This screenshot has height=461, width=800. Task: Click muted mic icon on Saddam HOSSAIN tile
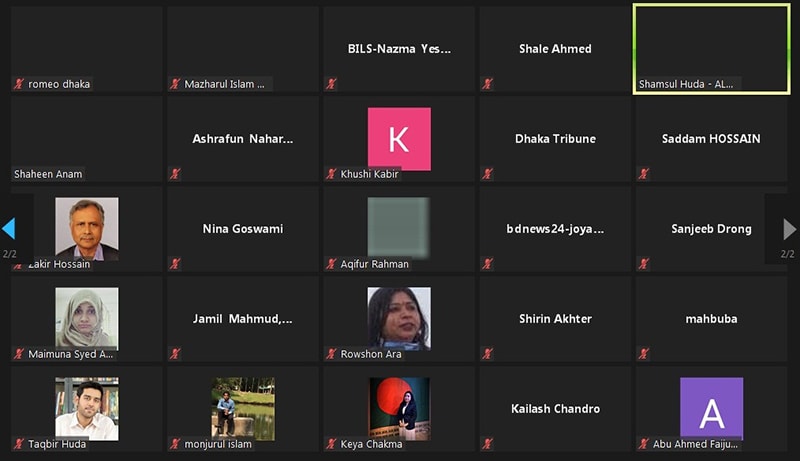tap(643, 174)
